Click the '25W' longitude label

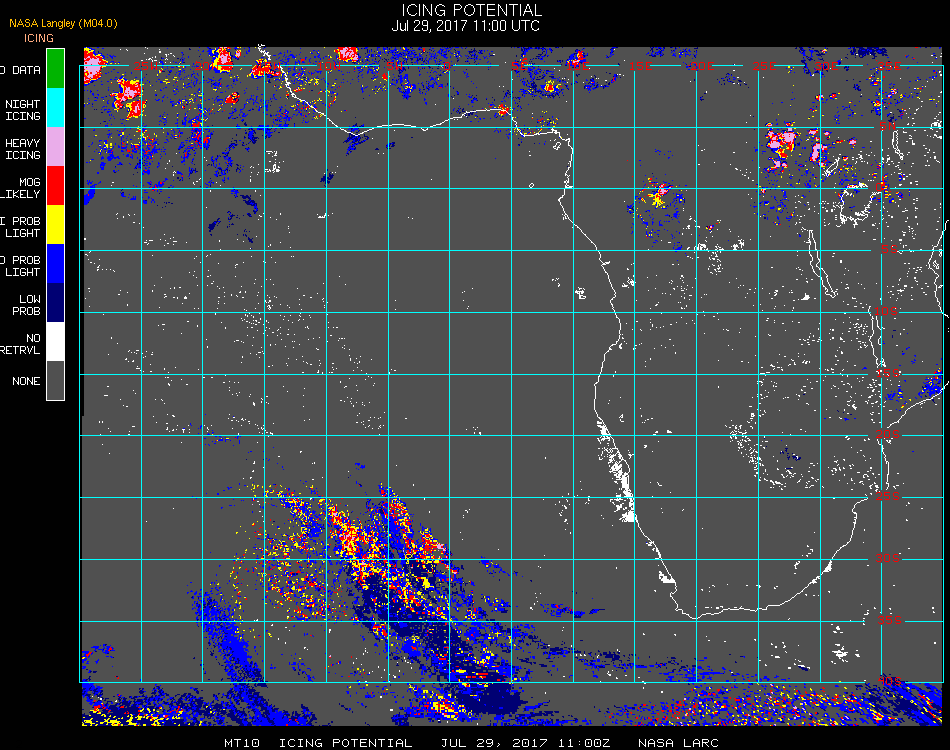(x=145, y=65)
